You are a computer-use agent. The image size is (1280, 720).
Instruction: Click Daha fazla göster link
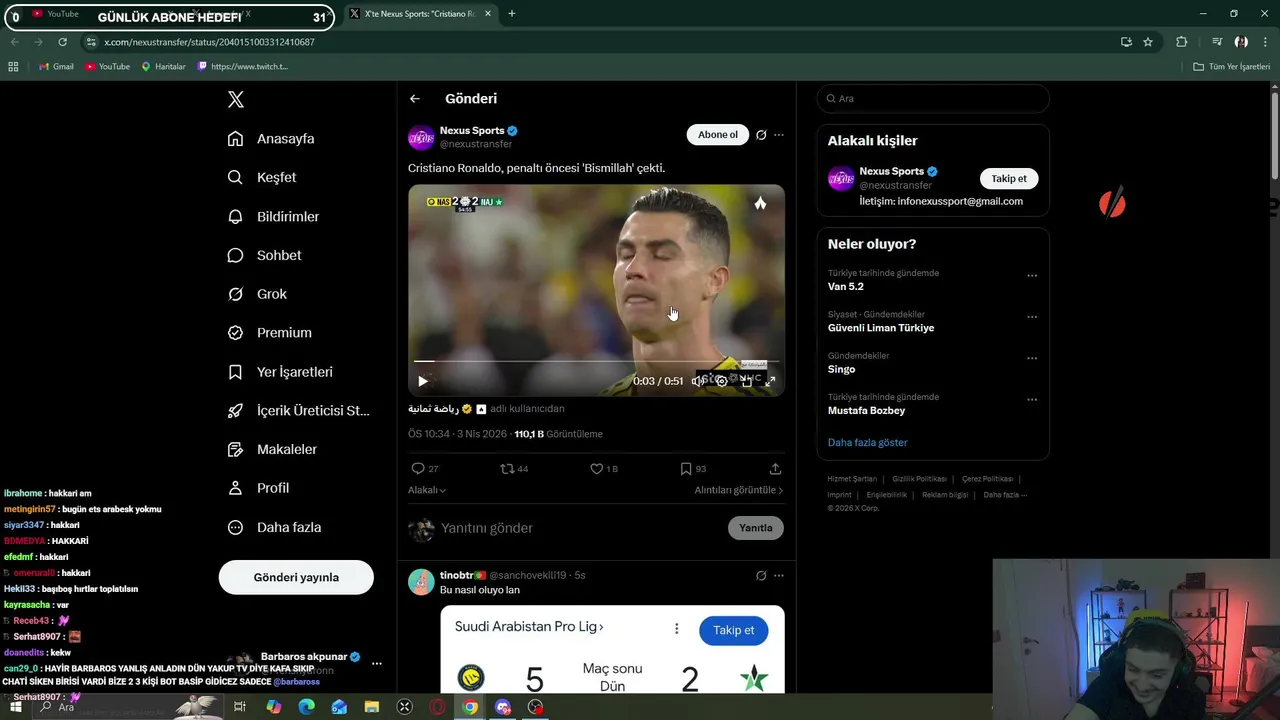[x=868, y=442]
